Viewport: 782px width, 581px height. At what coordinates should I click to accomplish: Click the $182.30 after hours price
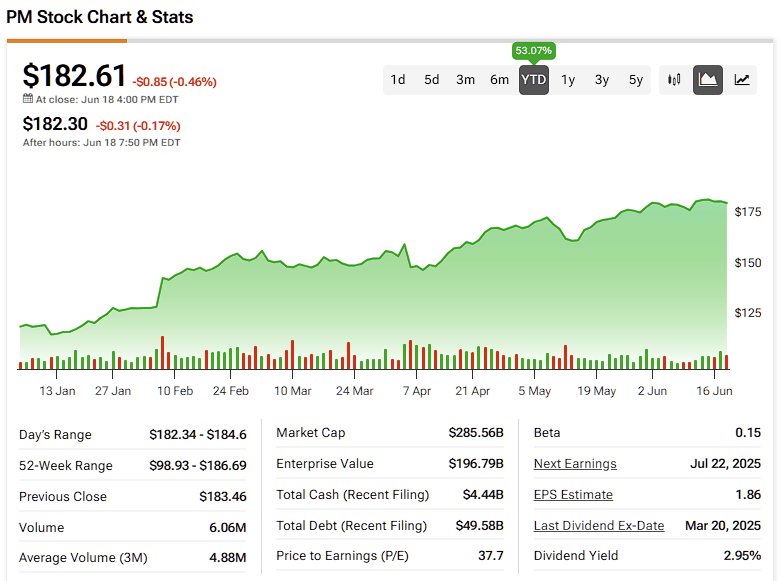pyautogui.click(x=55, y=124)
